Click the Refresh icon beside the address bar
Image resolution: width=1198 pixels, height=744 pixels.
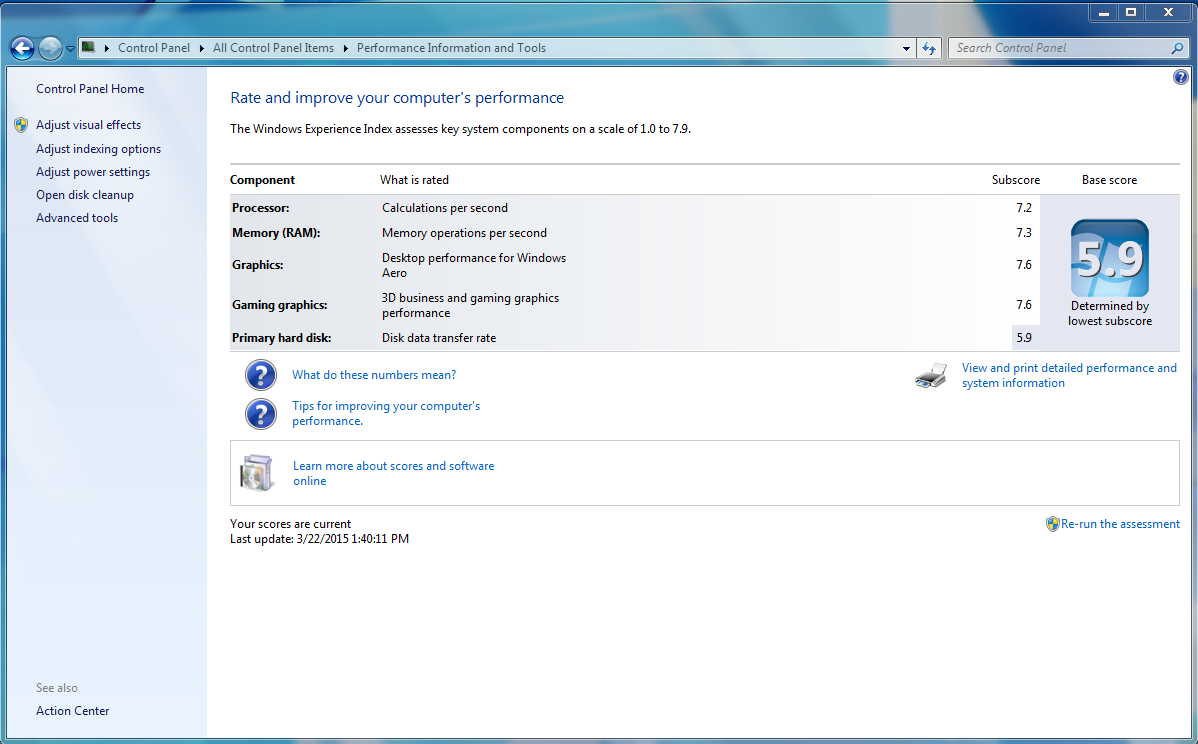[x=929, y=48]
